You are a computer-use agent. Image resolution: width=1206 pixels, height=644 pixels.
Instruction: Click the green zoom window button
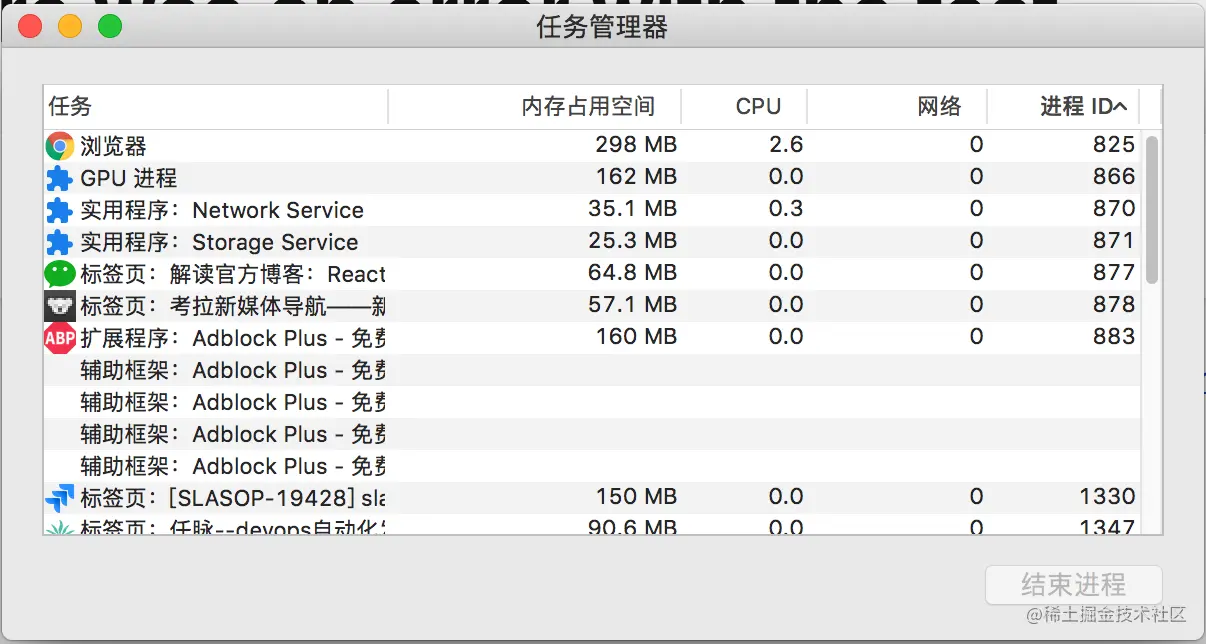pos(110,27)
